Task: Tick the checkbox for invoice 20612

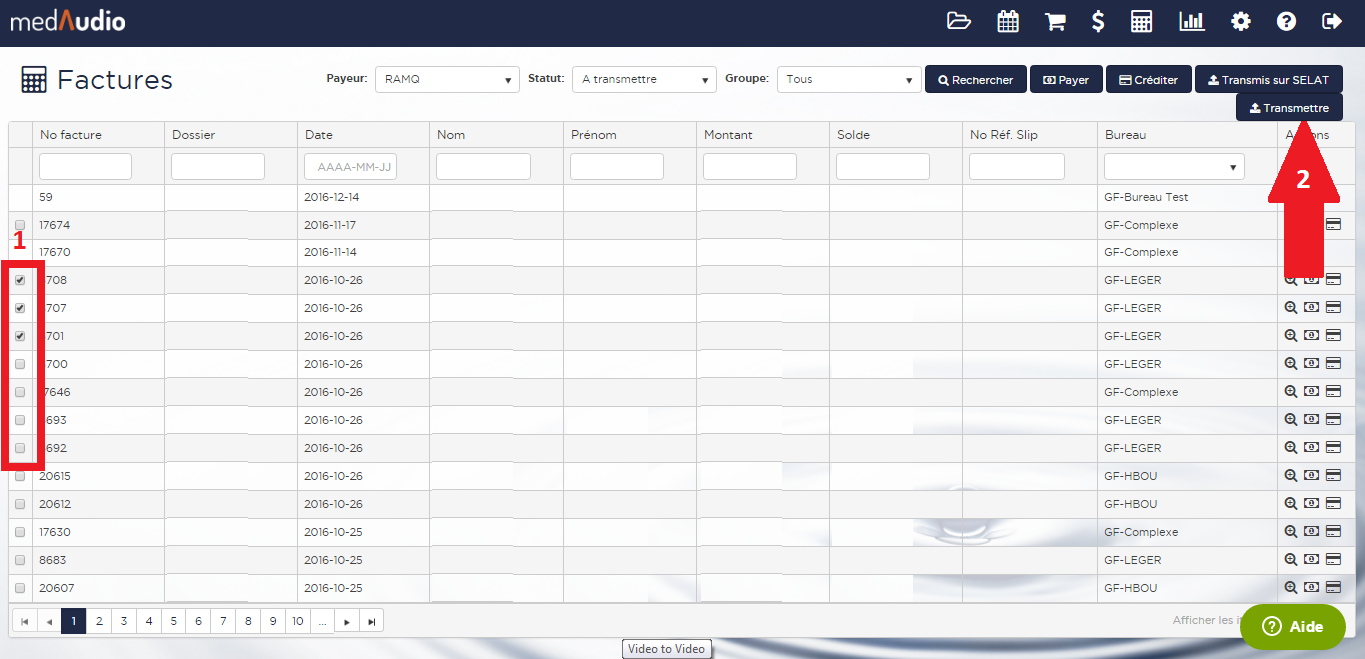Action: (x=20, y=504)
